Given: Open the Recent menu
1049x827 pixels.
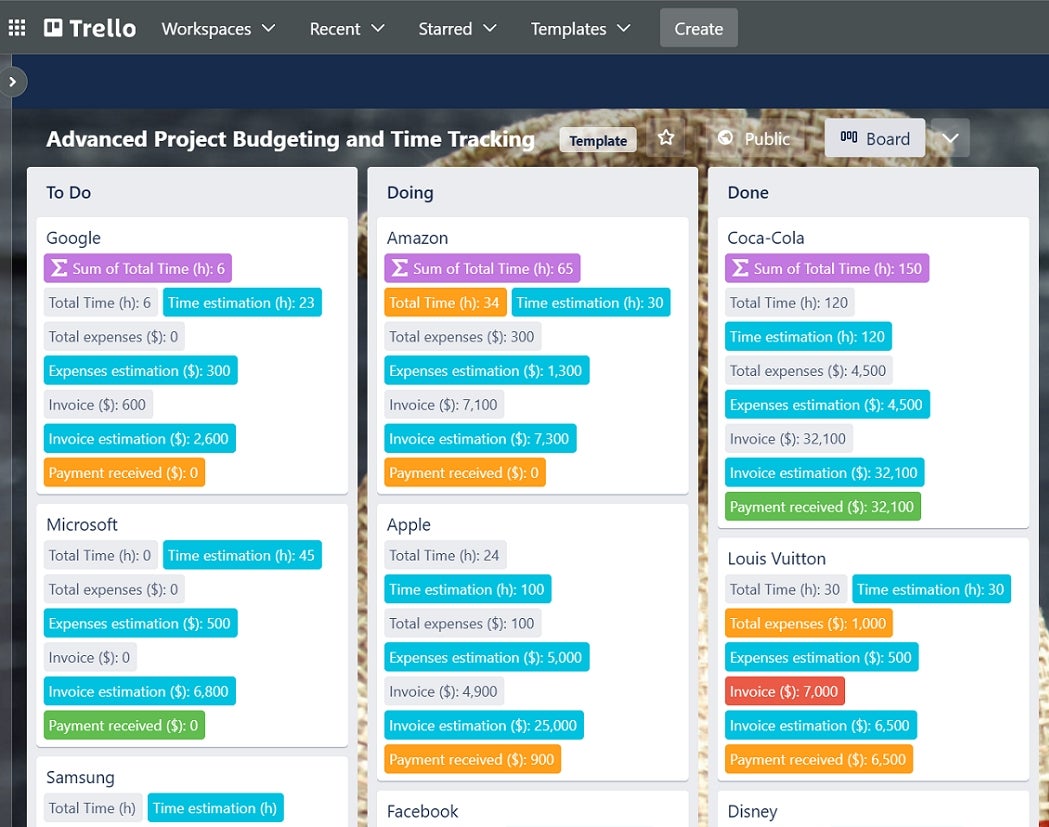Looking at the screenshot, I should (346, 28).
